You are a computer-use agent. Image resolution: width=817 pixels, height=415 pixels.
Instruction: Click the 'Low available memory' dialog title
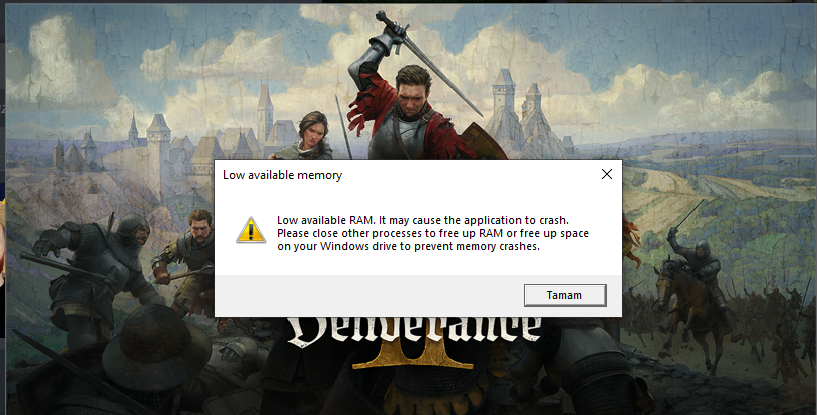[x=282, y=175]
